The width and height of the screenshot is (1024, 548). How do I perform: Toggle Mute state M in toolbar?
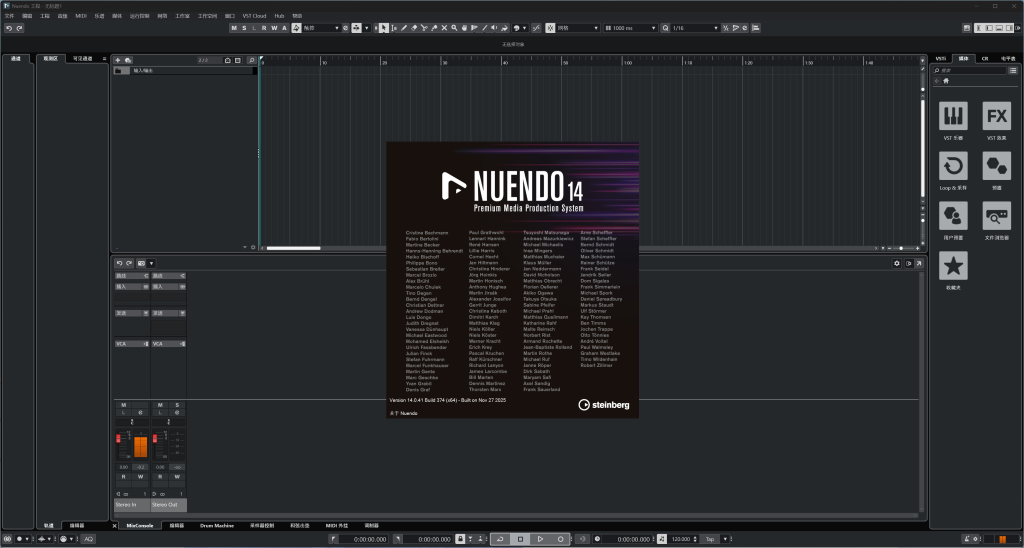pos(234,28)
